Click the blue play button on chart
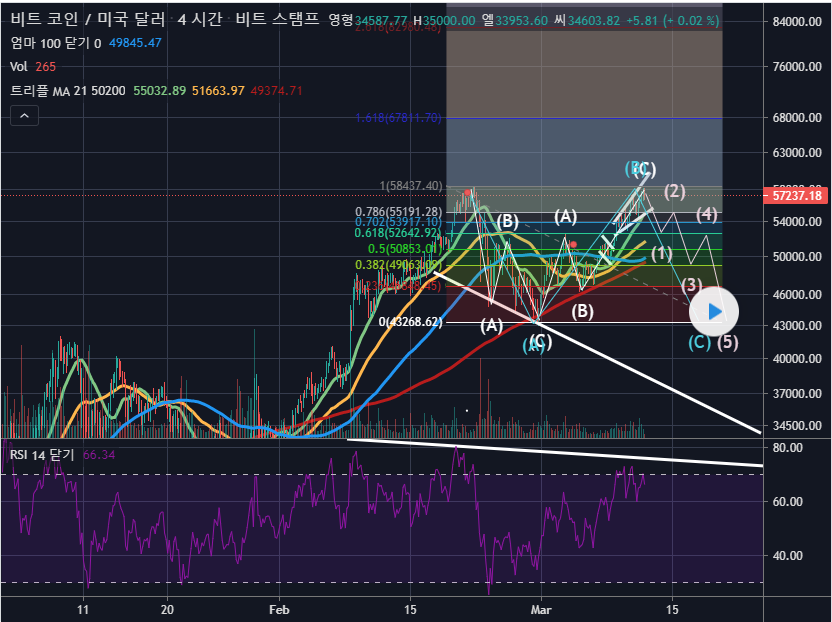Screen dimensions: 832x622 [714, 311]
